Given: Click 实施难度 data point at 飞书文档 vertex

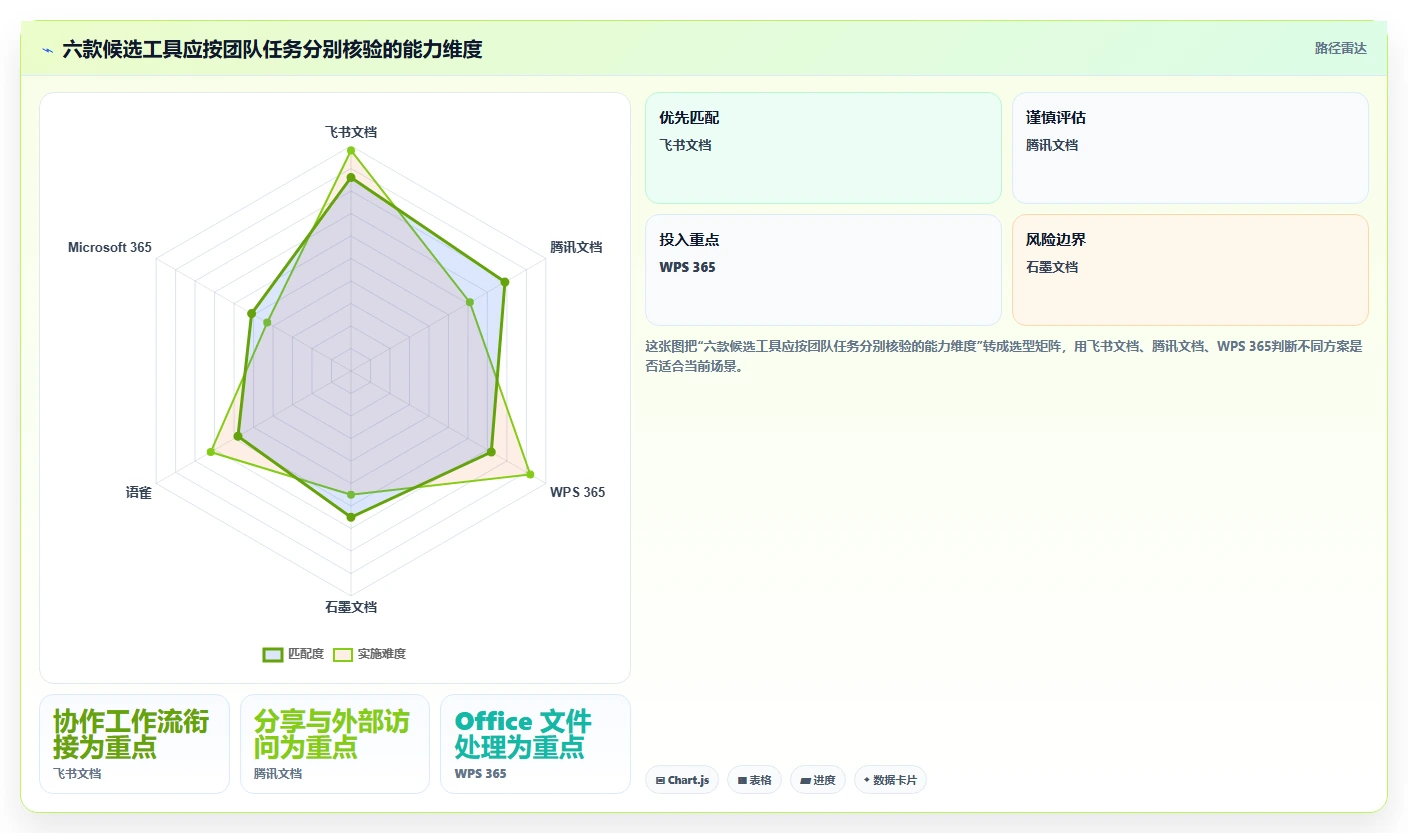Looking at the screenshot, I should (351, 150).
